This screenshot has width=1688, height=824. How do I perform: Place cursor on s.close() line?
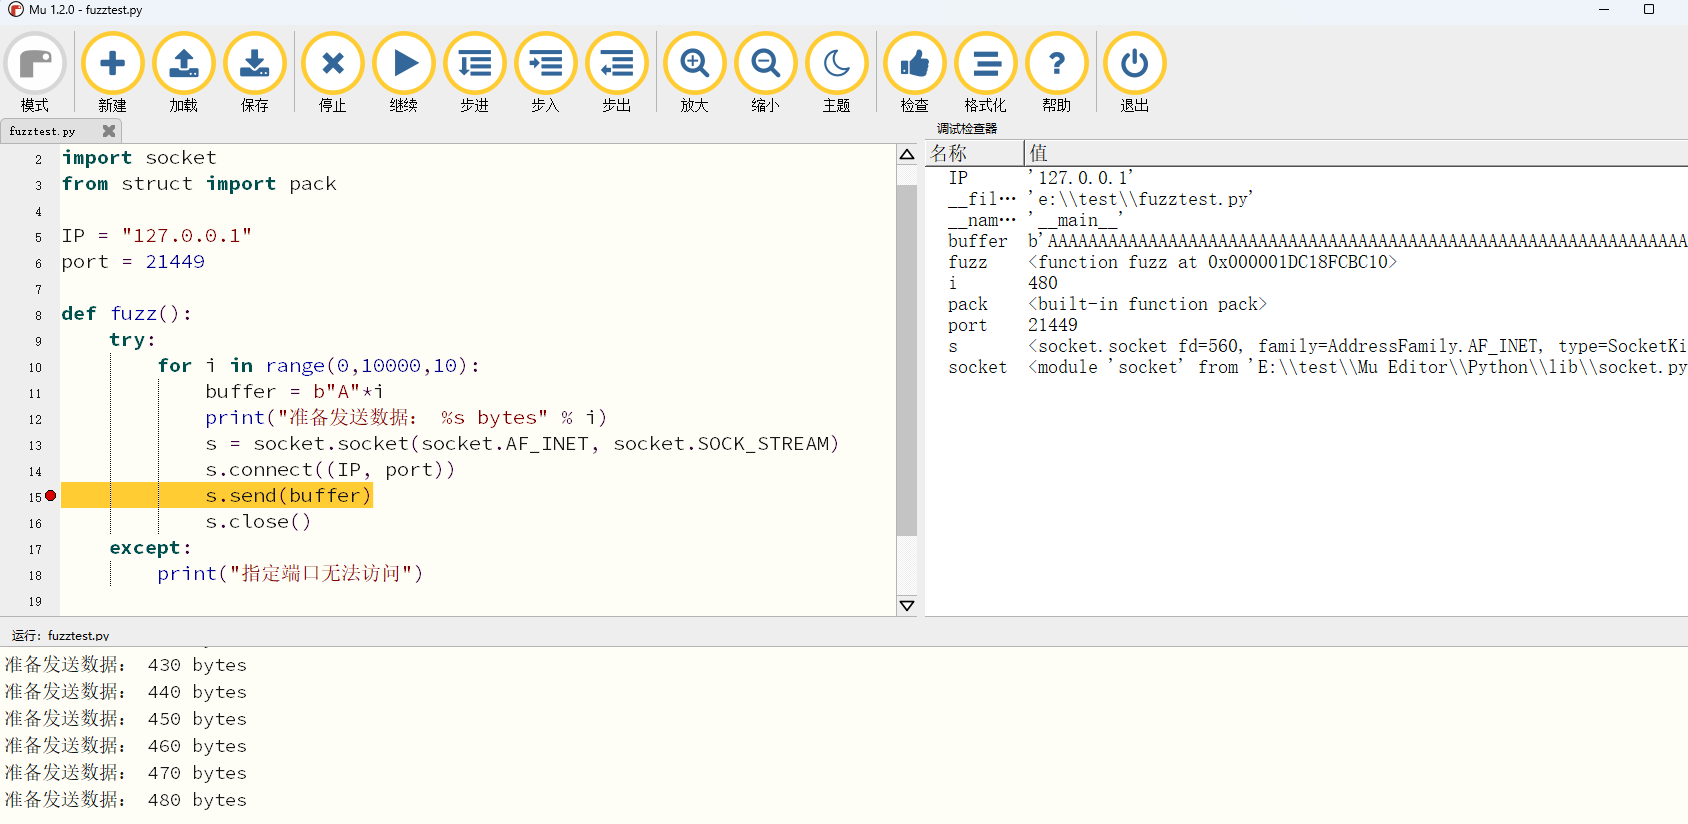click(258, 522)
